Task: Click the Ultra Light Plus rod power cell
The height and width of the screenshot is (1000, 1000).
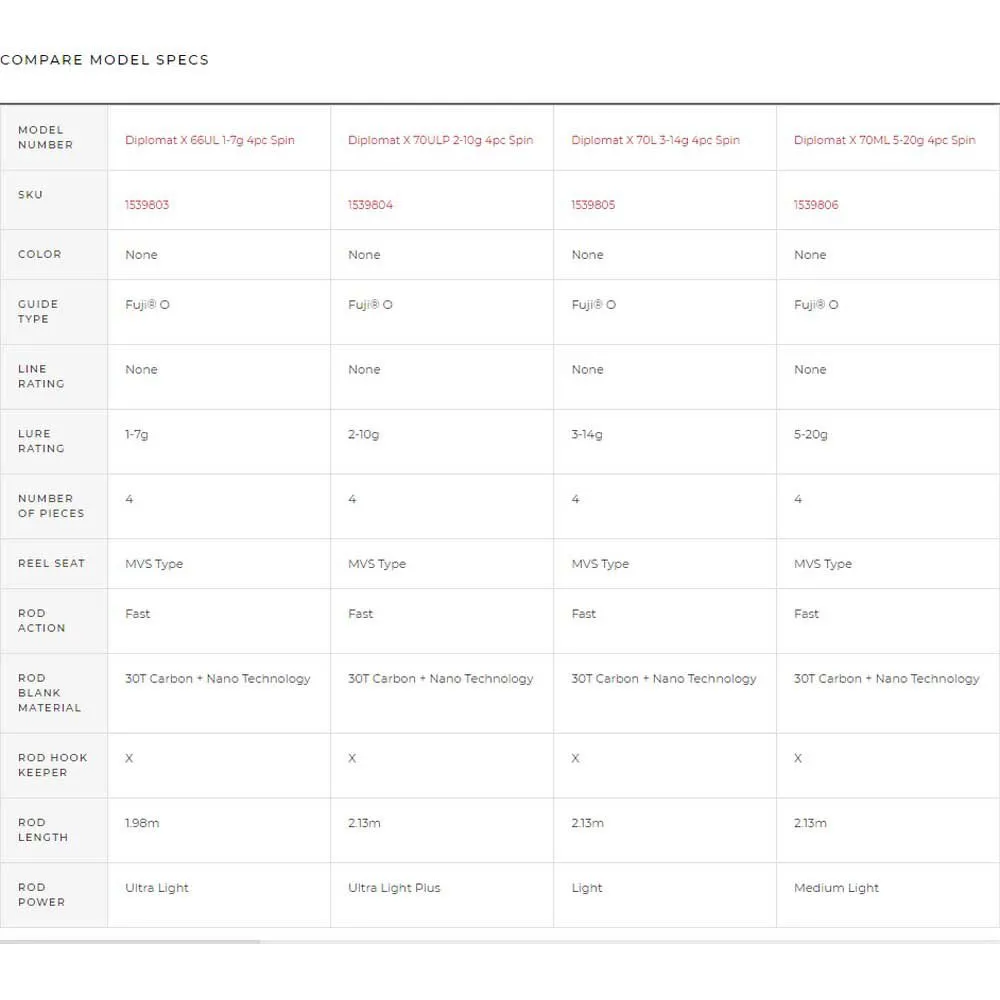Action: point(394,888)
